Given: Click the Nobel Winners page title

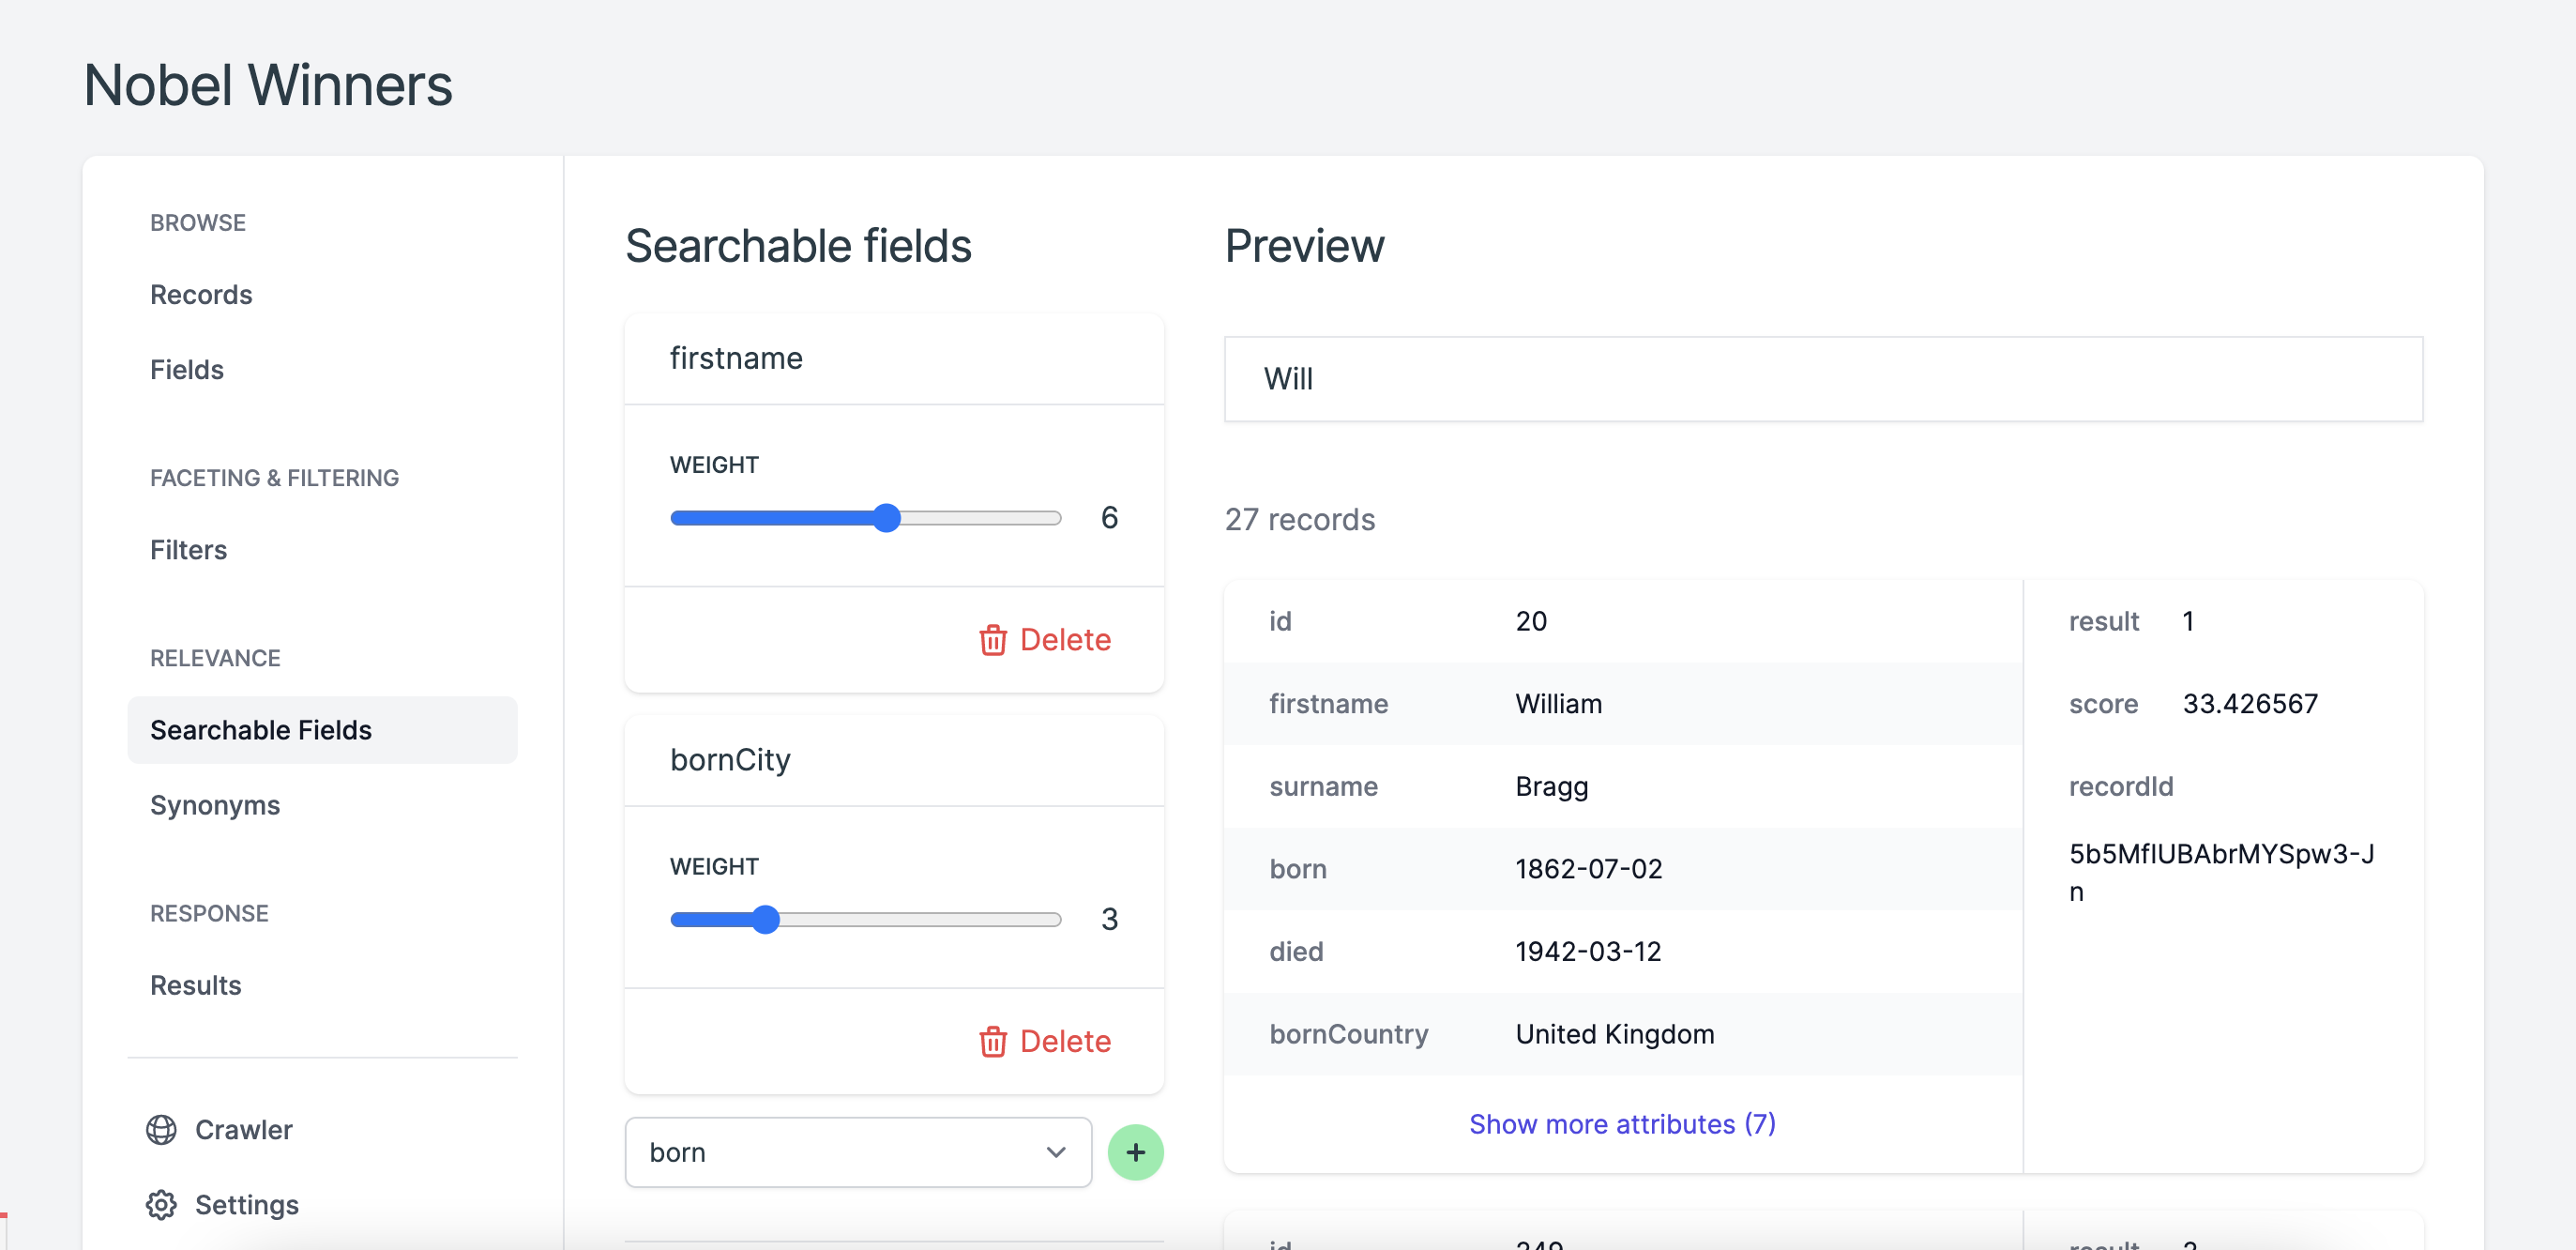Looking at the screenshot, I should pyautogui.click(x=267, y=85).
